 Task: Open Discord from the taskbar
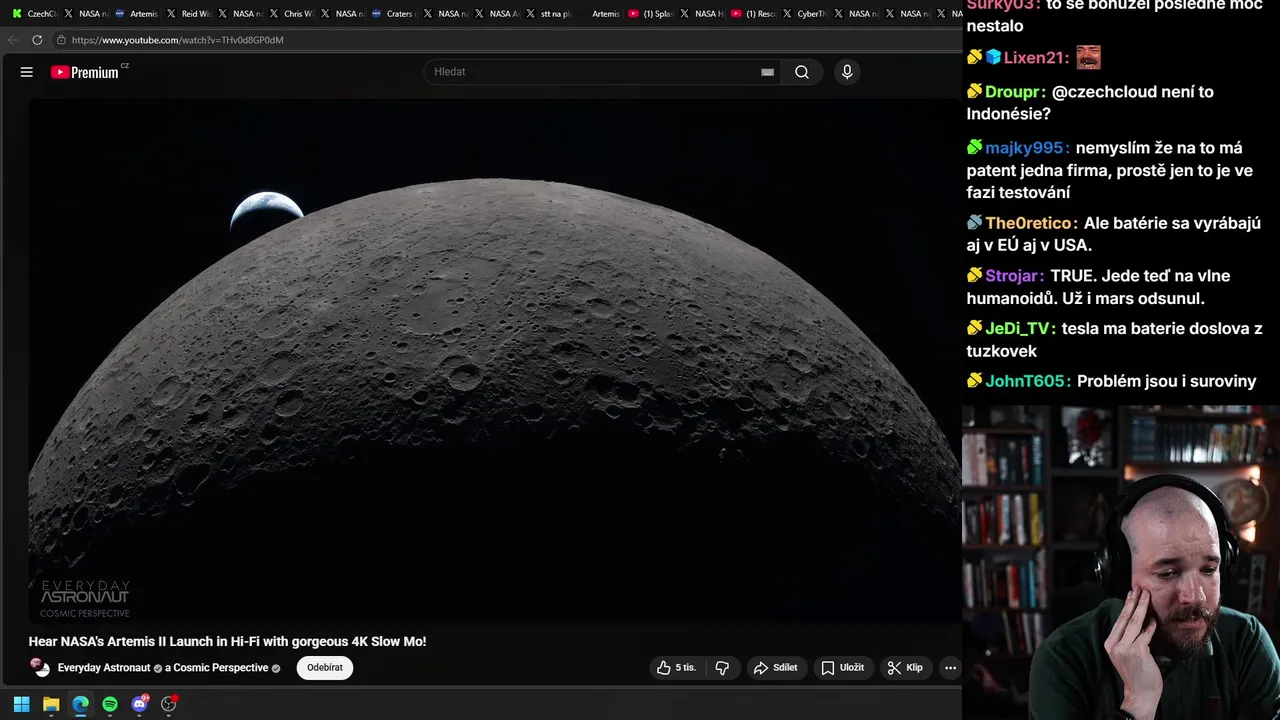tap(139, 704)
